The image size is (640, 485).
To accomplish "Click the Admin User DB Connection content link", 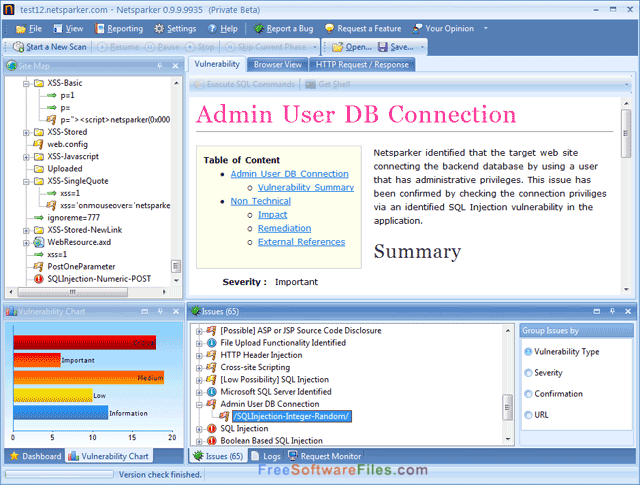I will pos(289,174).
